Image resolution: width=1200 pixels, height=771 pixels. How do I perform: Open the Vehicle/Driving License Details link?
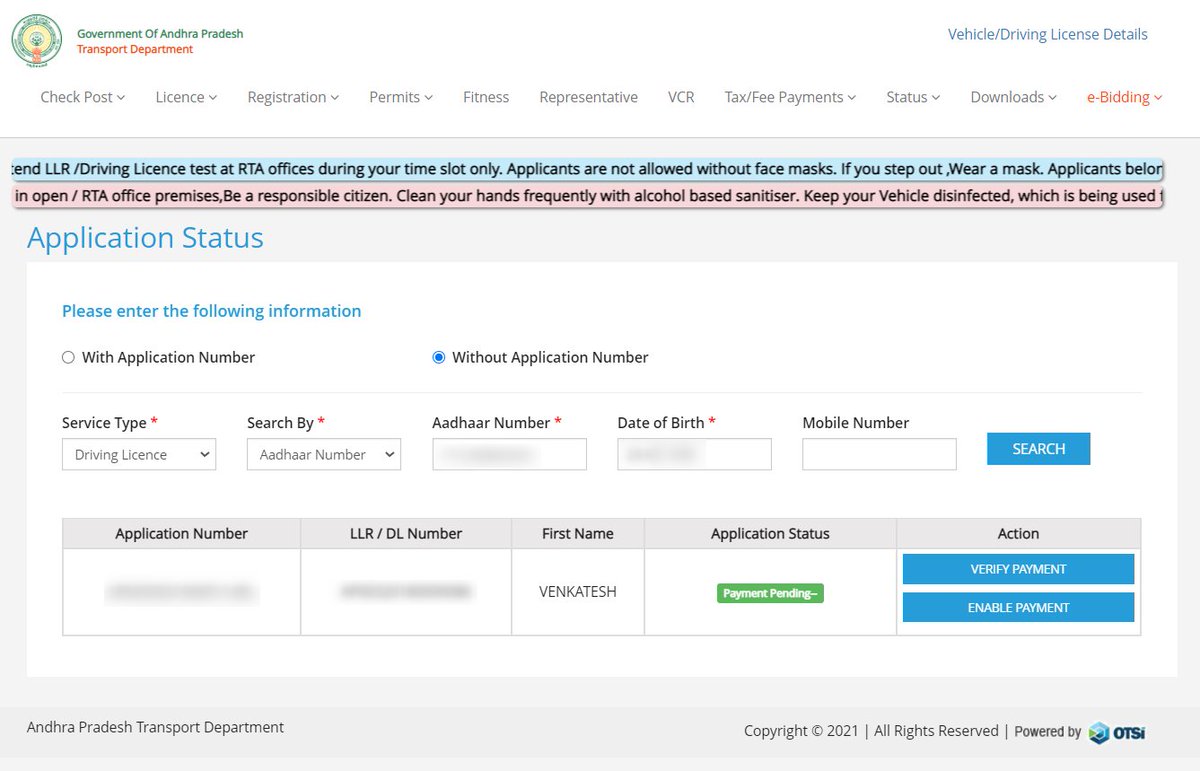pos(1048,34)
